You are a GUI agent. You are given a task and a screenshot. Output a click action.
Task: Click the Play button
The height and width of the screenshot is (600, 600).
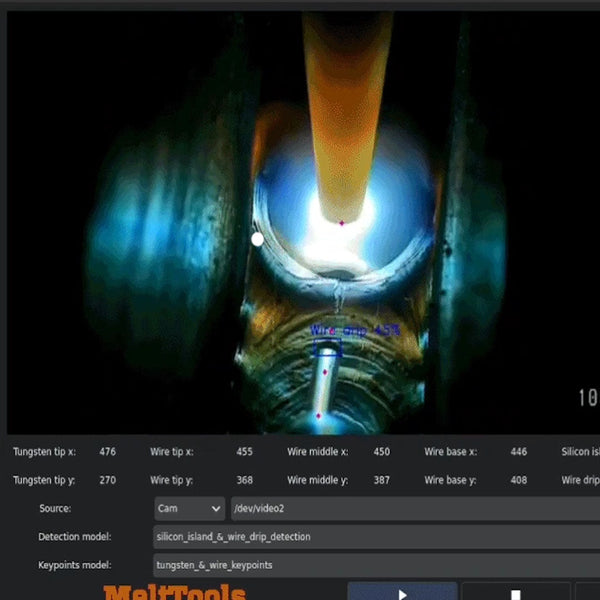402,592
